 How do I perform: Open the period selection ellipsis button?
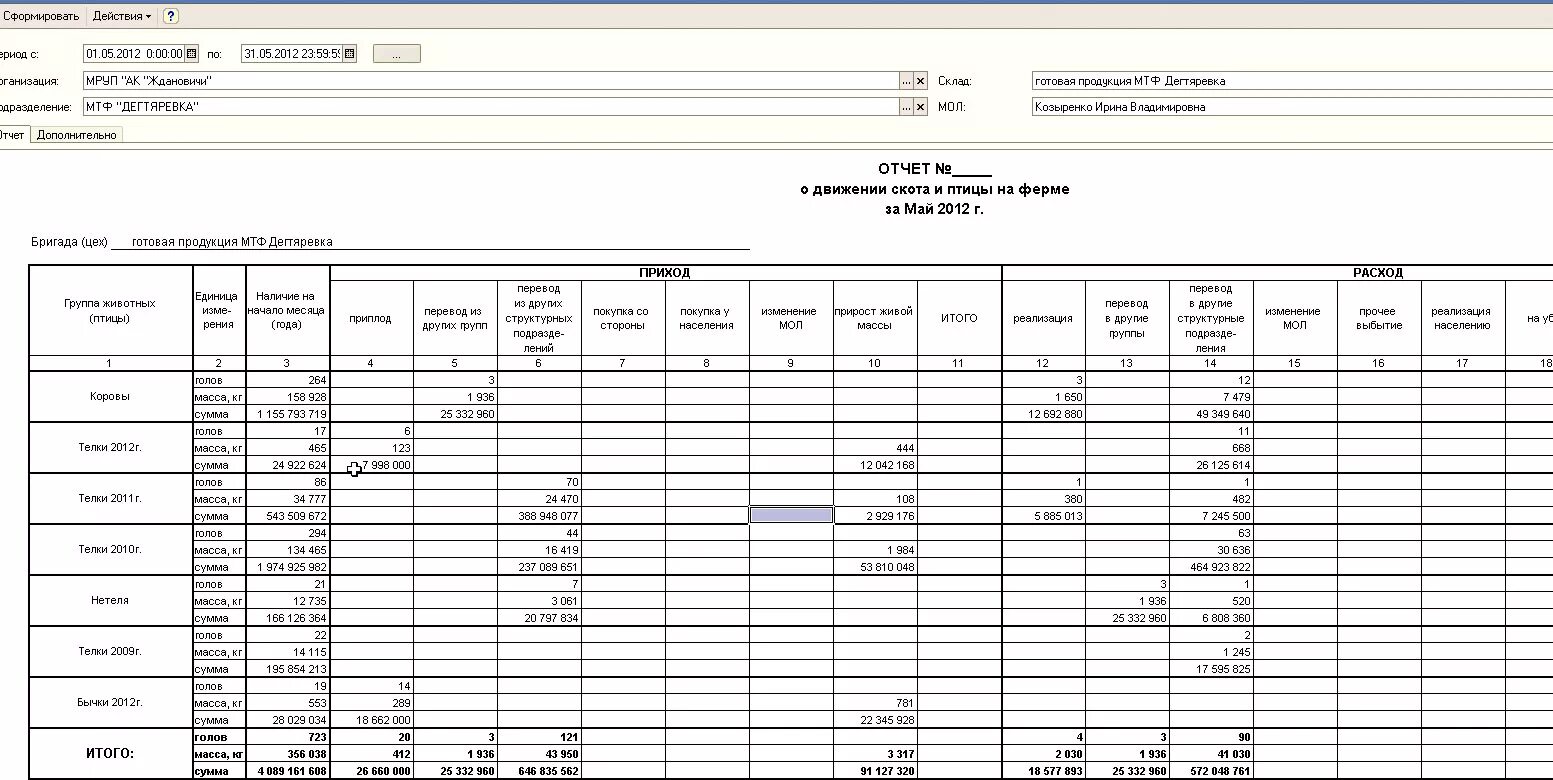pyautogui.click(x=396, y=54)
